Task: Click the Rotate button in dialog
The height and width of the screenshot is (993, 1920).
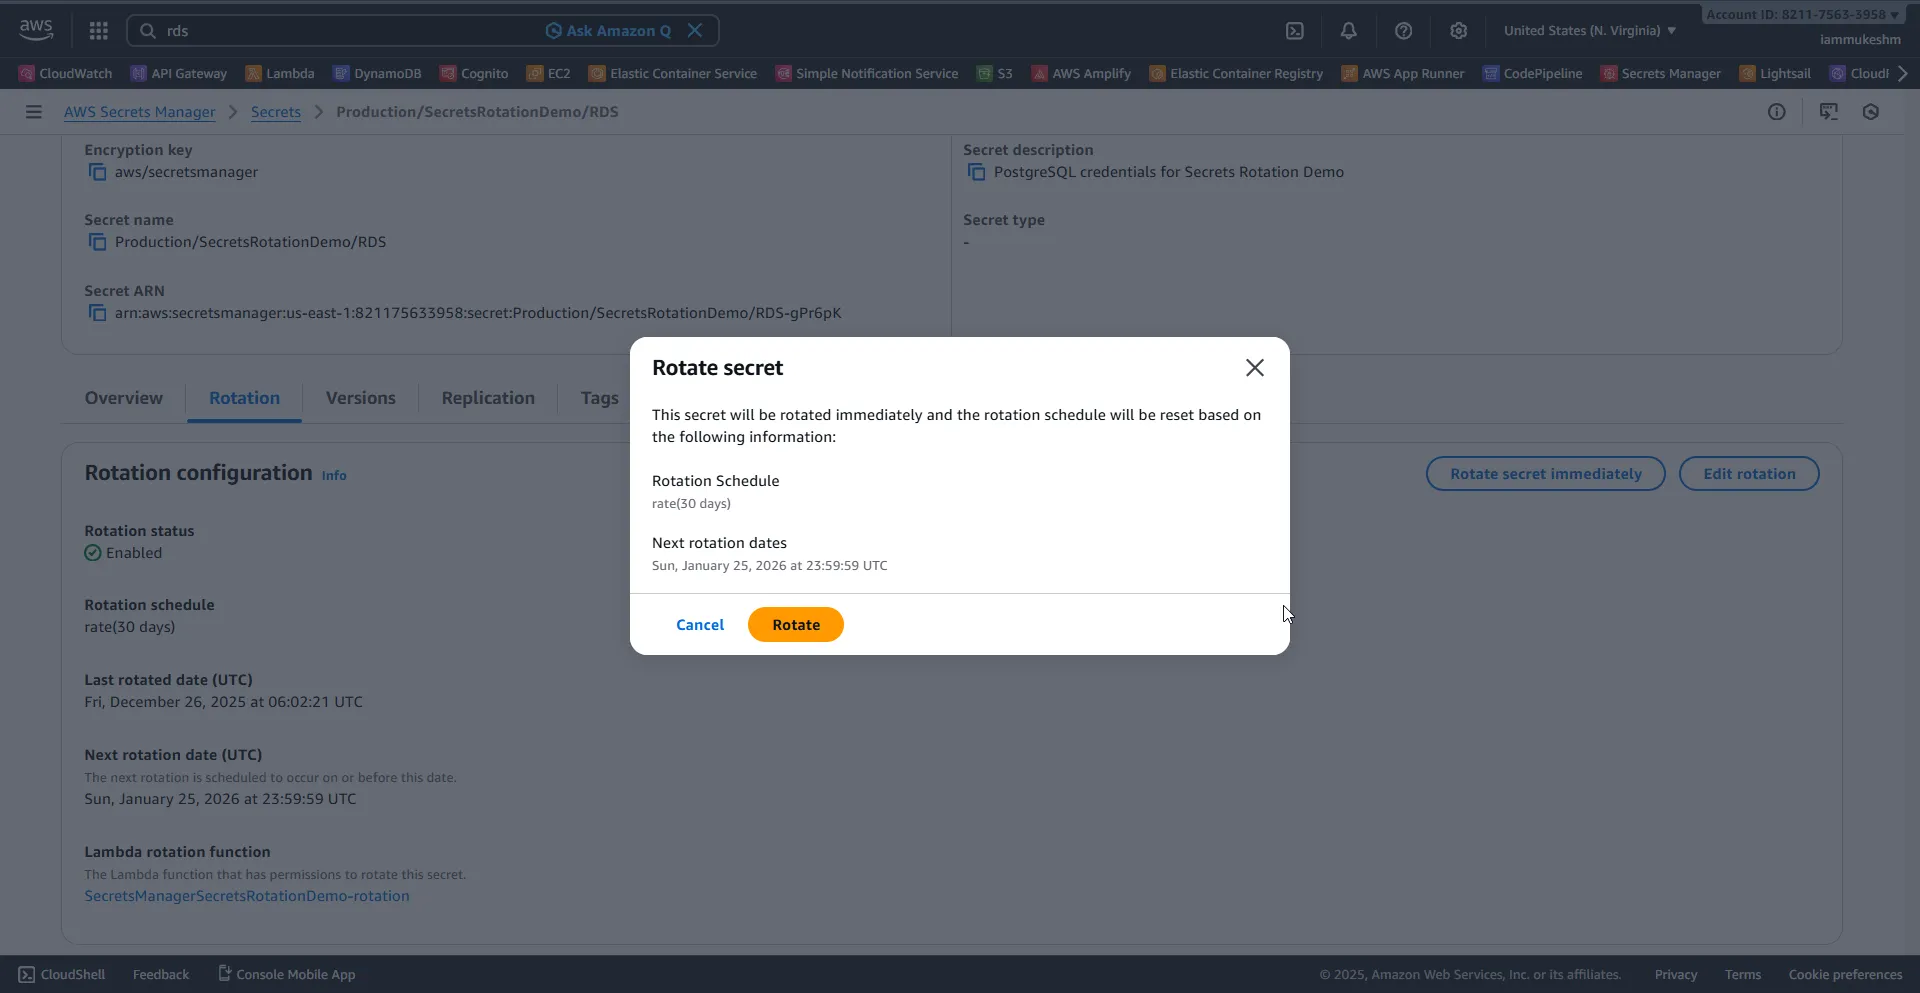Action: click(x=795, y=624)
